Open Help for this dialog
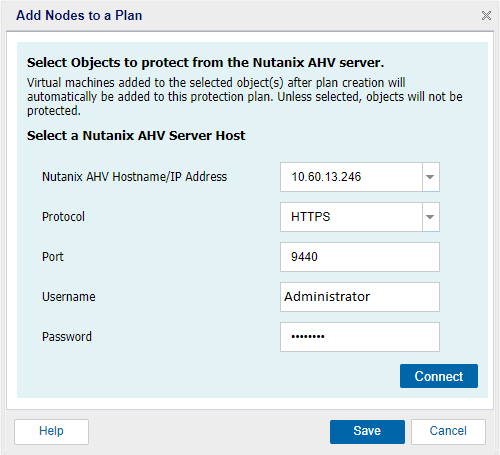 [x=51, y=432]
